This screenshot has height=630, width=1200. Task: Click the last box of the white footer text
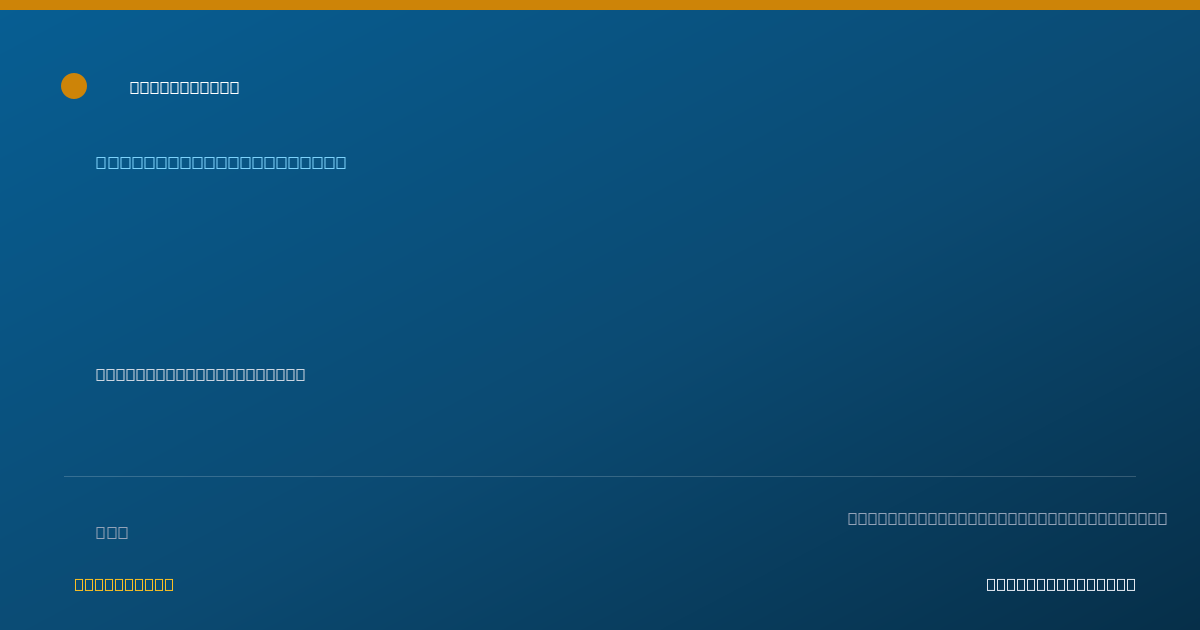[x=1130, y=585]
